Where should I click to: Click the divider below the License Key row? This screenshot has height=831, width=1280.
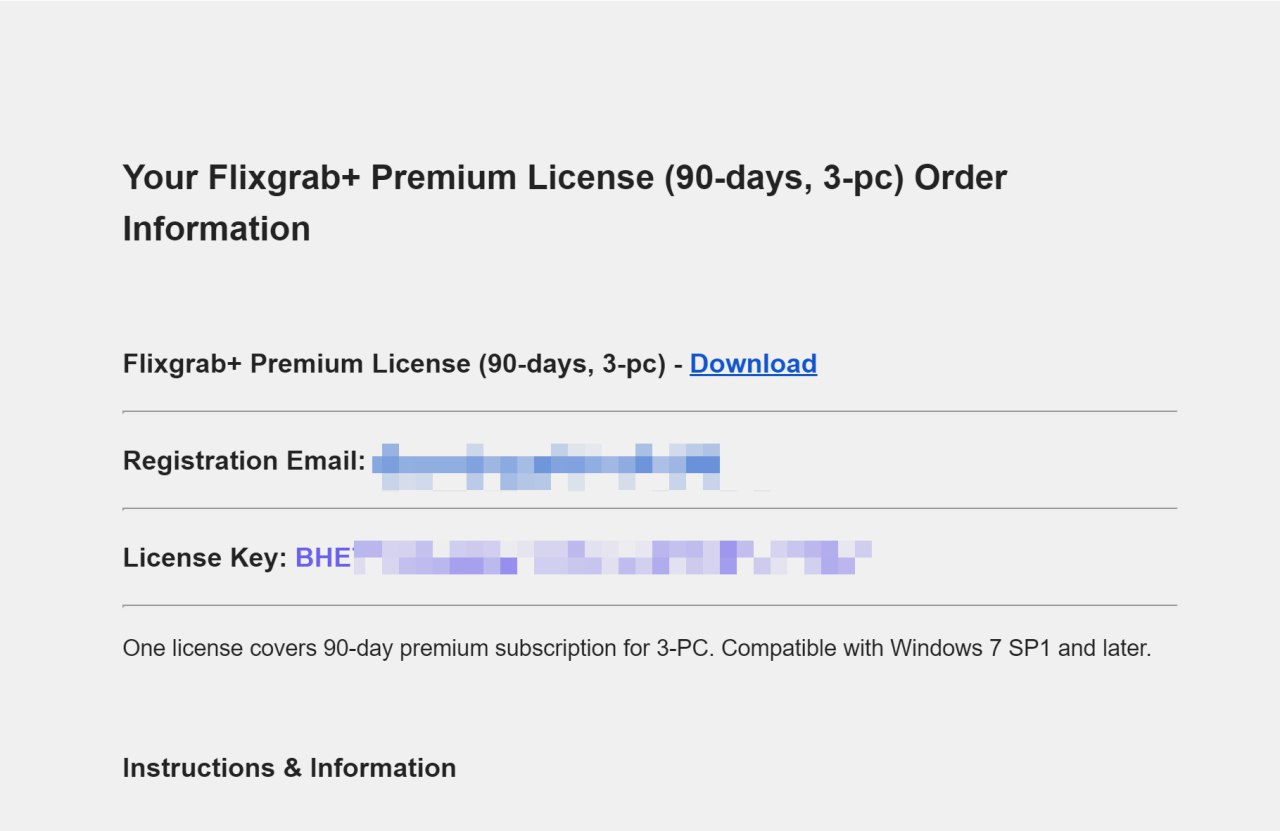[649, 605]
